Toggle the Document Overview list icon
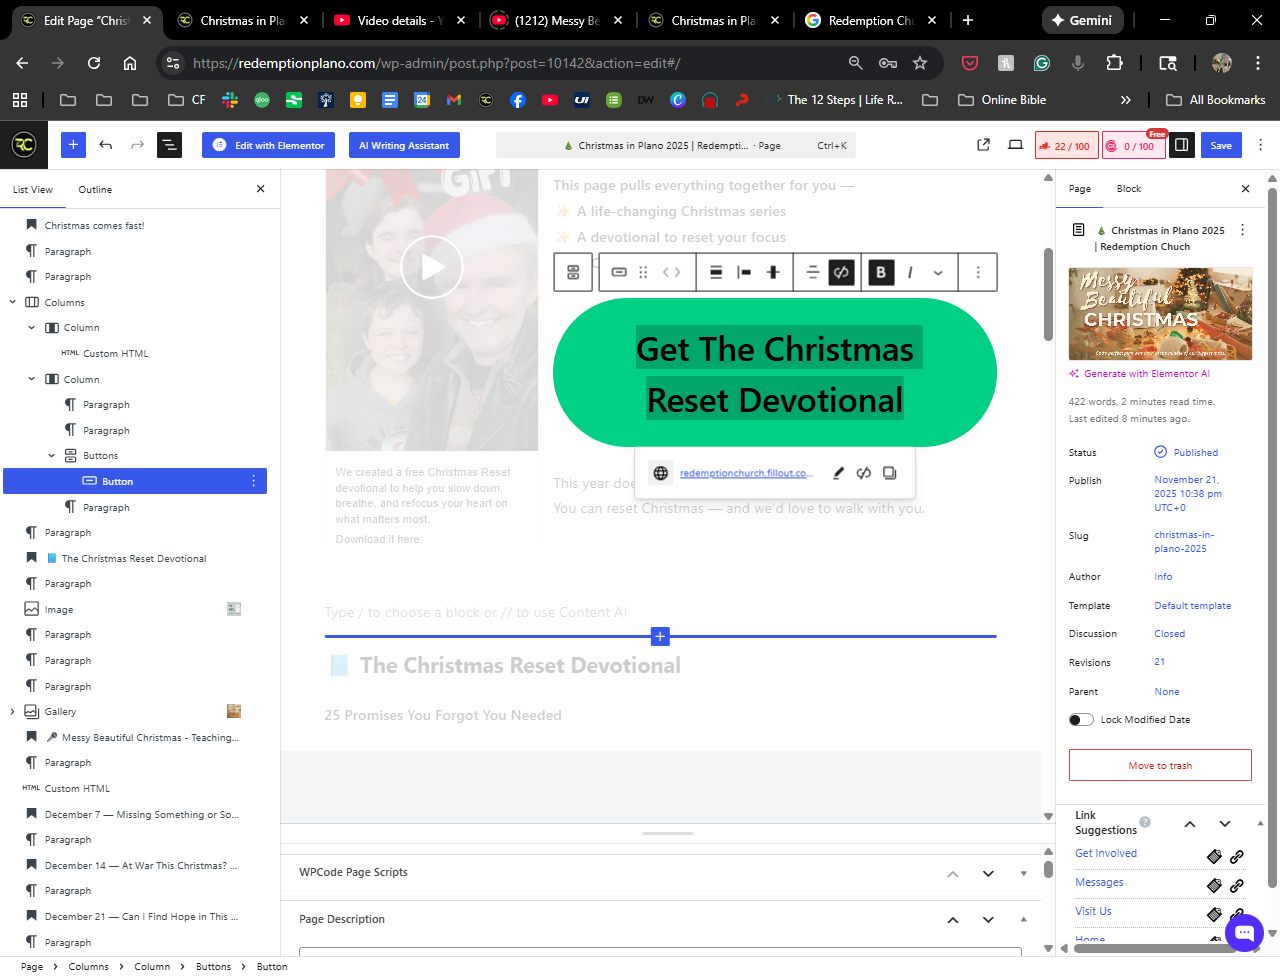 pos(169,145)
